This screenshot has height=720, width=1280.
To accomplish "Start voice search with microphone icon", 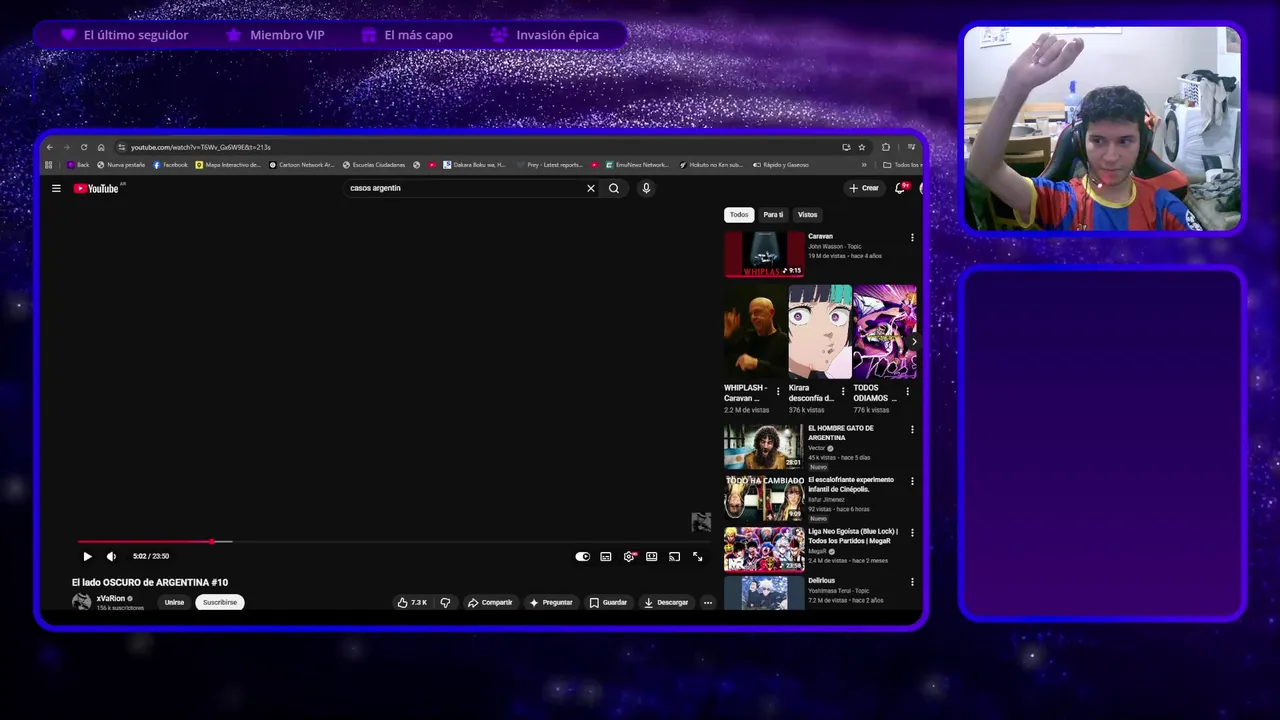I will pyautogui.click(x=646, y=188).
